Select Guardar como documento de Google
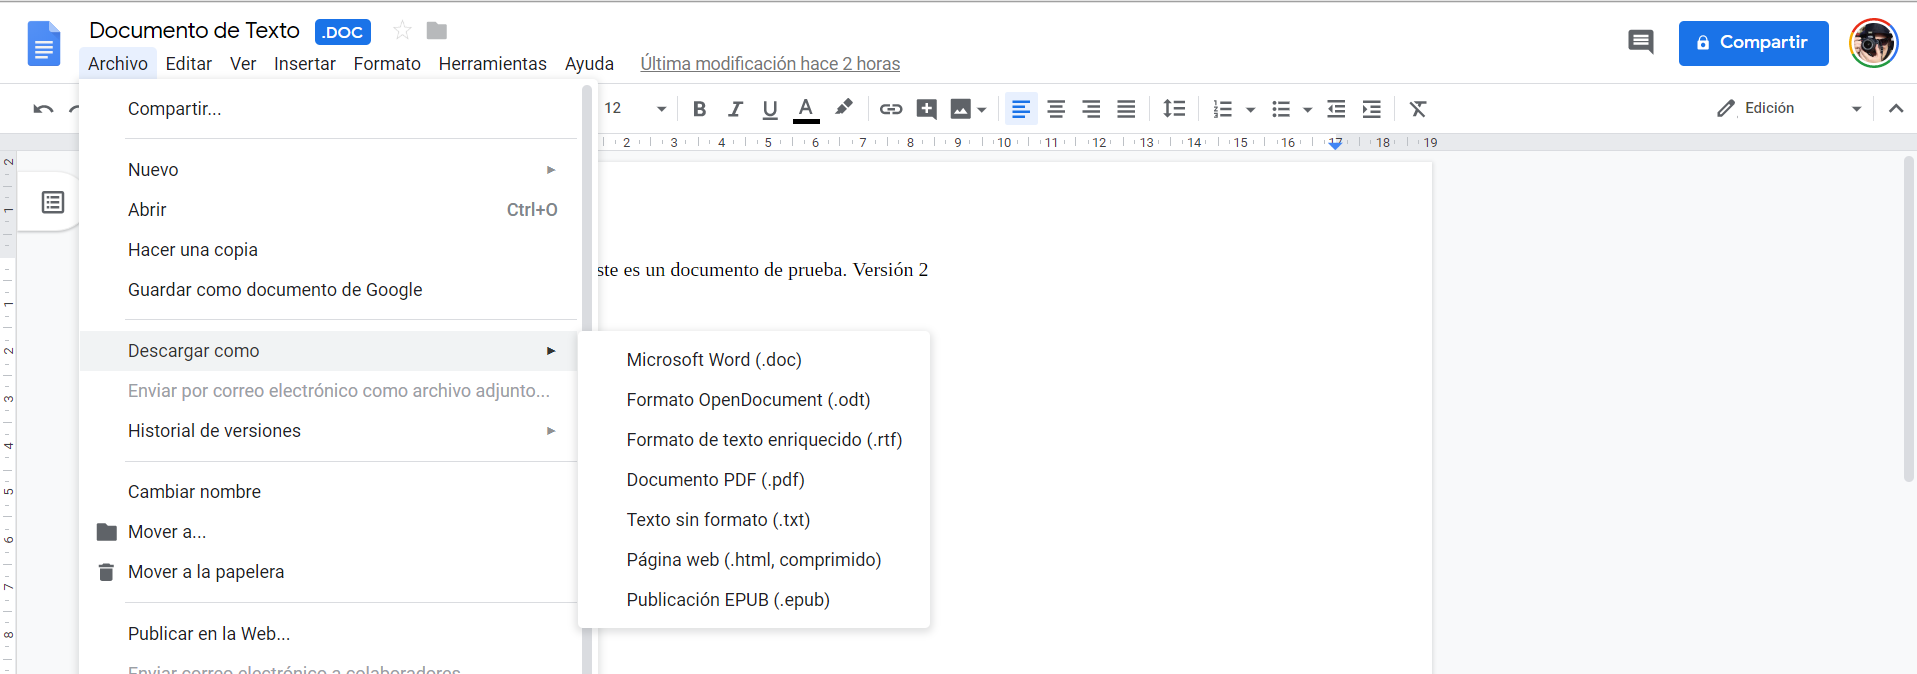 tap(329, 289)
